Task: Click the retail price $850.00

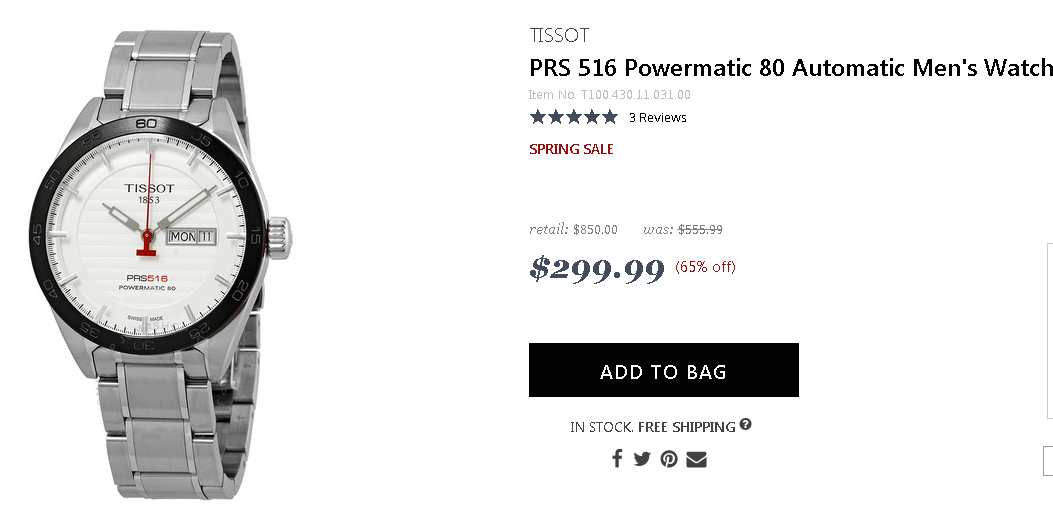Action: [x=595, y=230]
